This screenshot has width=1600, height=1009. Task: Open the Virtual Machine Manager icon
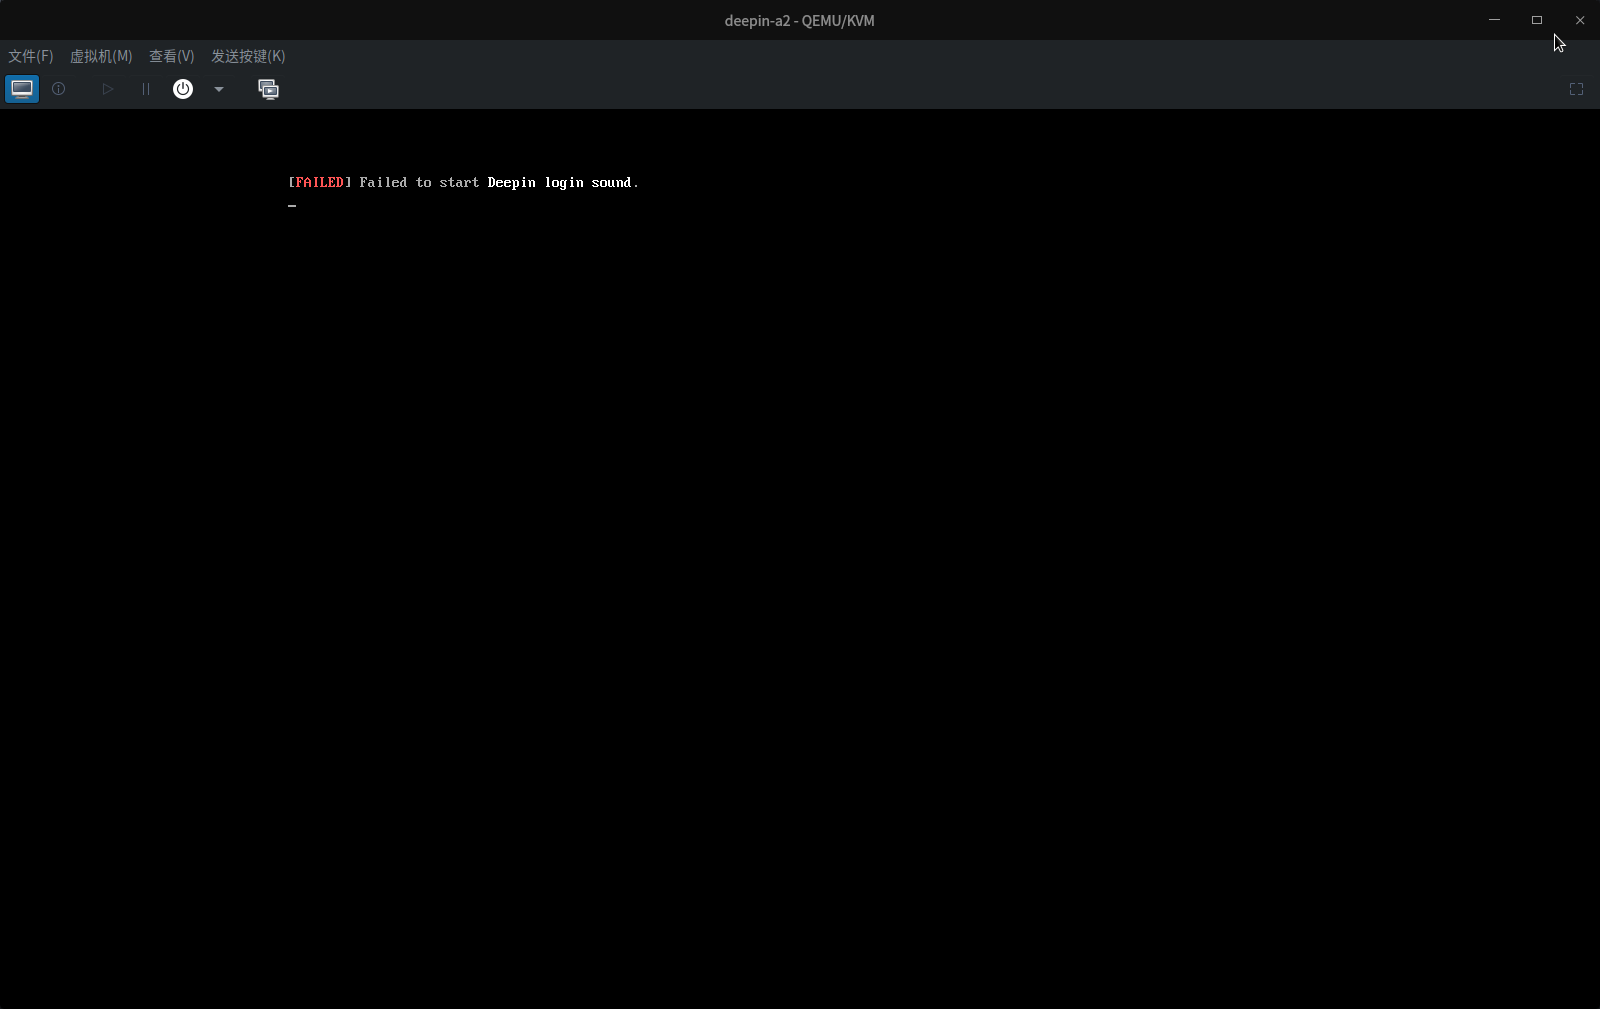[268, 89]
